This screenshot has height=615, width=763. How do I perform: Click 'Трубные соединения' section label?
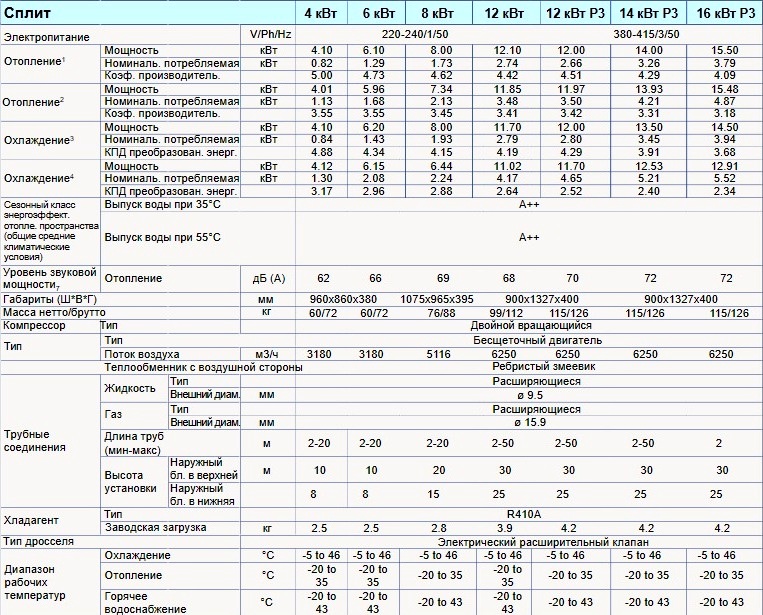[x=35, y=441]
